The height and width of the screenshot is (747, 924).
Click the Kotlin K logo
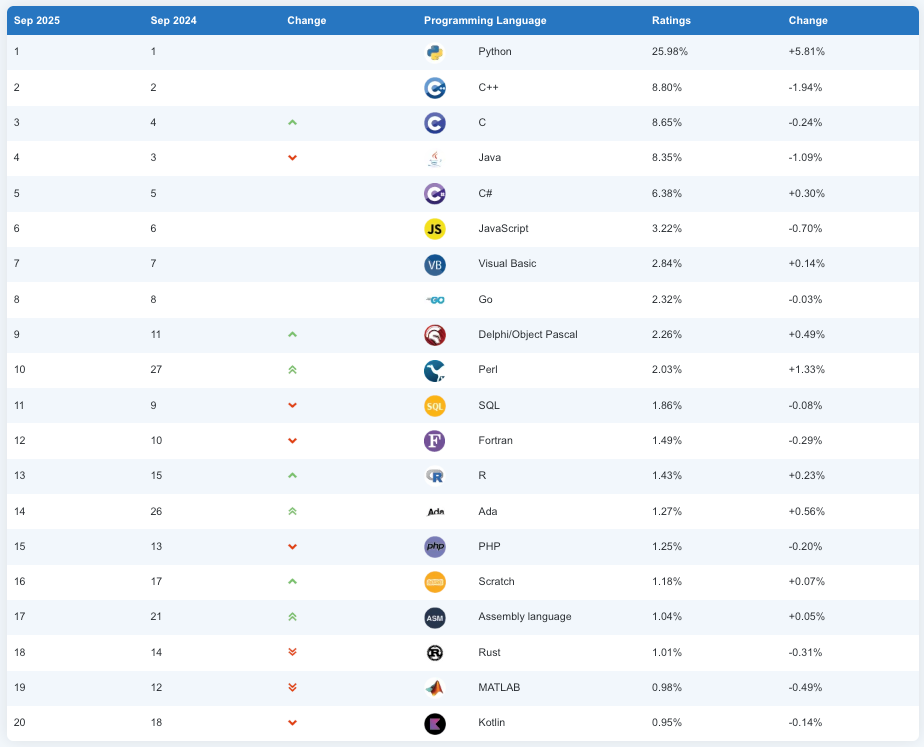[x=434, y=723]
